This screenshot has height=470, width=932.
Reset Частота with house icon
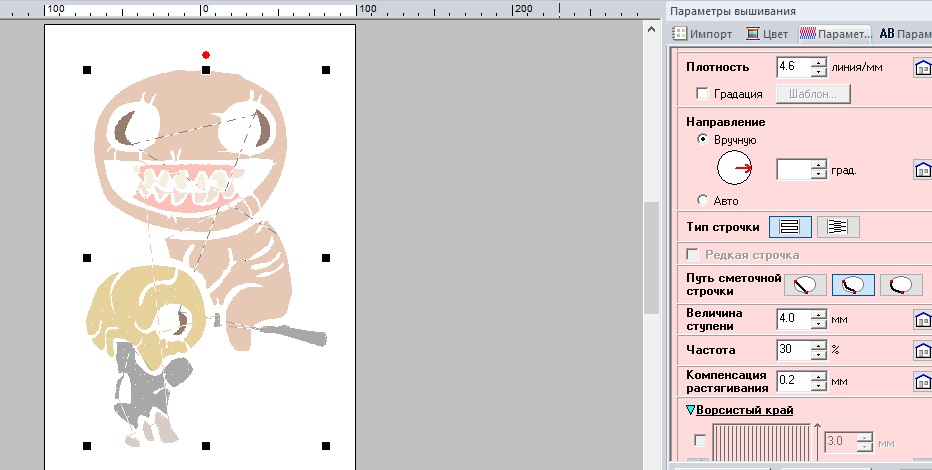tap(923, 351)
